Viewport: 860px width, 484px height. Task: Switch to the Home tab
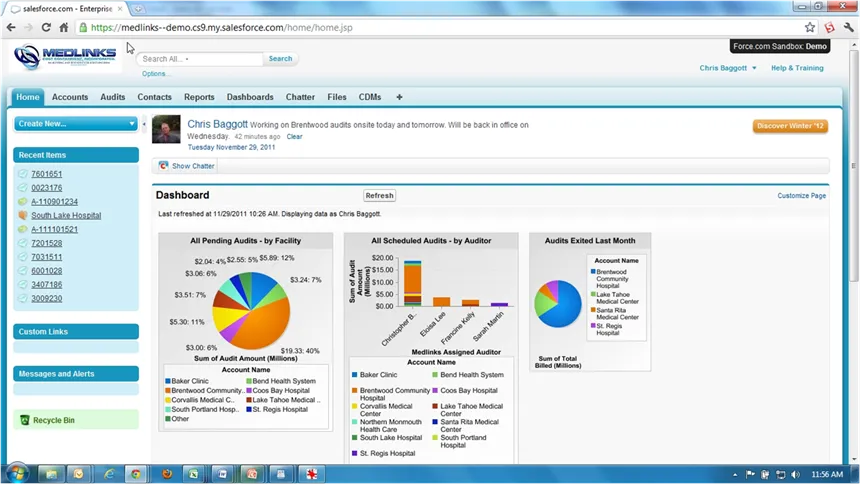pos(27,97)
